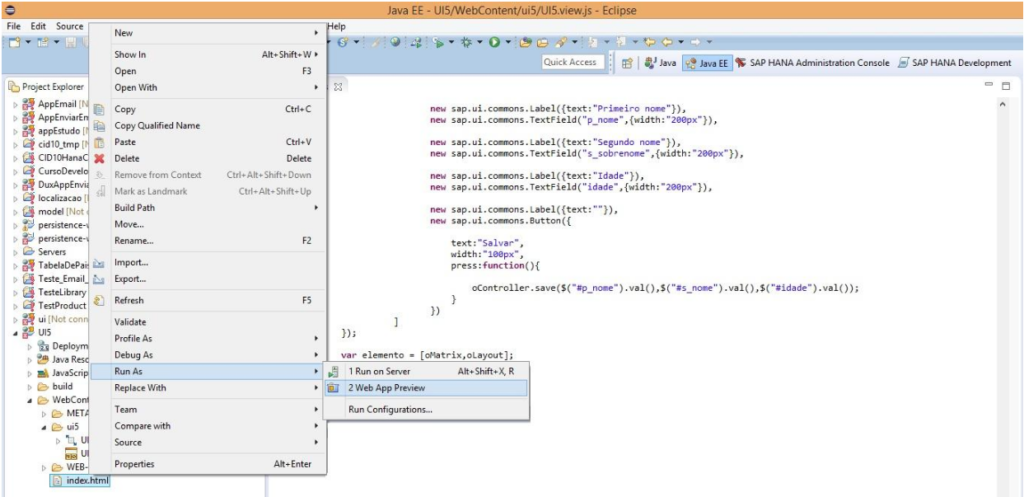This screenshot has width=1024, height=497.
Task: Click Properties in the context menu
Action: (134, 464)
